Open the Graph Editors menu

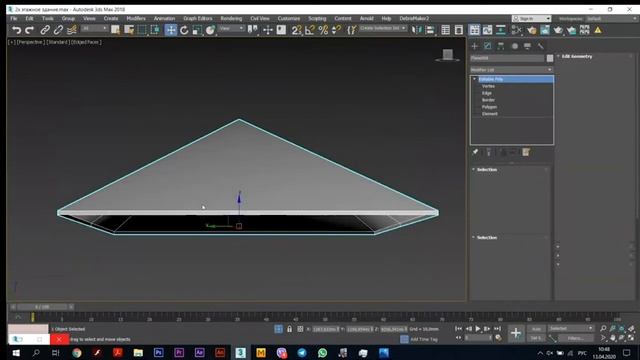[198, 18]
